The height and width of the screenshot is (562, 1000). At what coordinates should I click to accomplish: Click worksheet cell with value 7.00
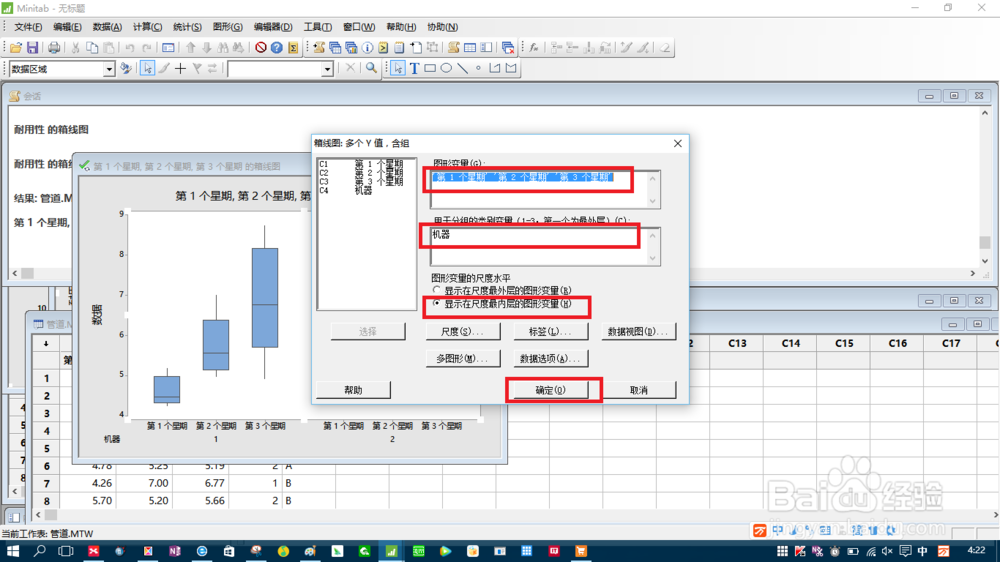tap(145, 484)
